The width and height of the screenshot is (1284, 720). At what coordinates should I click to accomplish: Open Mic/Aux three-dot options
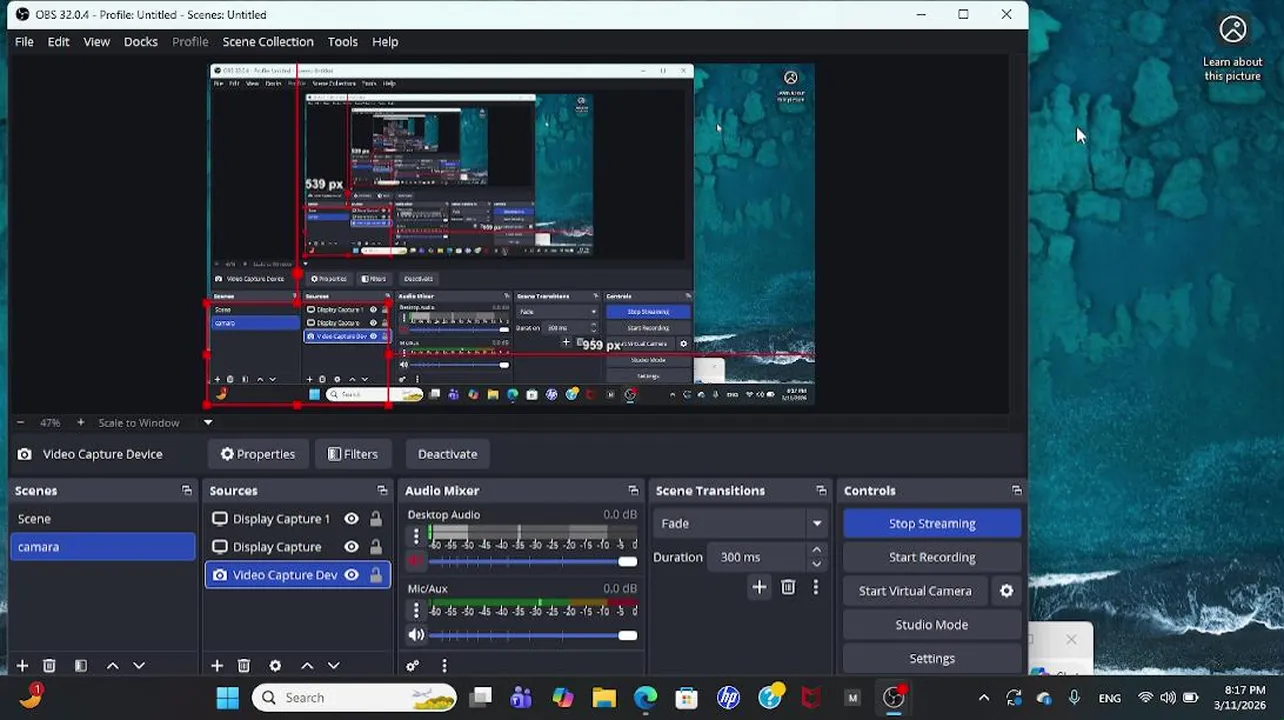coord(416,611)
